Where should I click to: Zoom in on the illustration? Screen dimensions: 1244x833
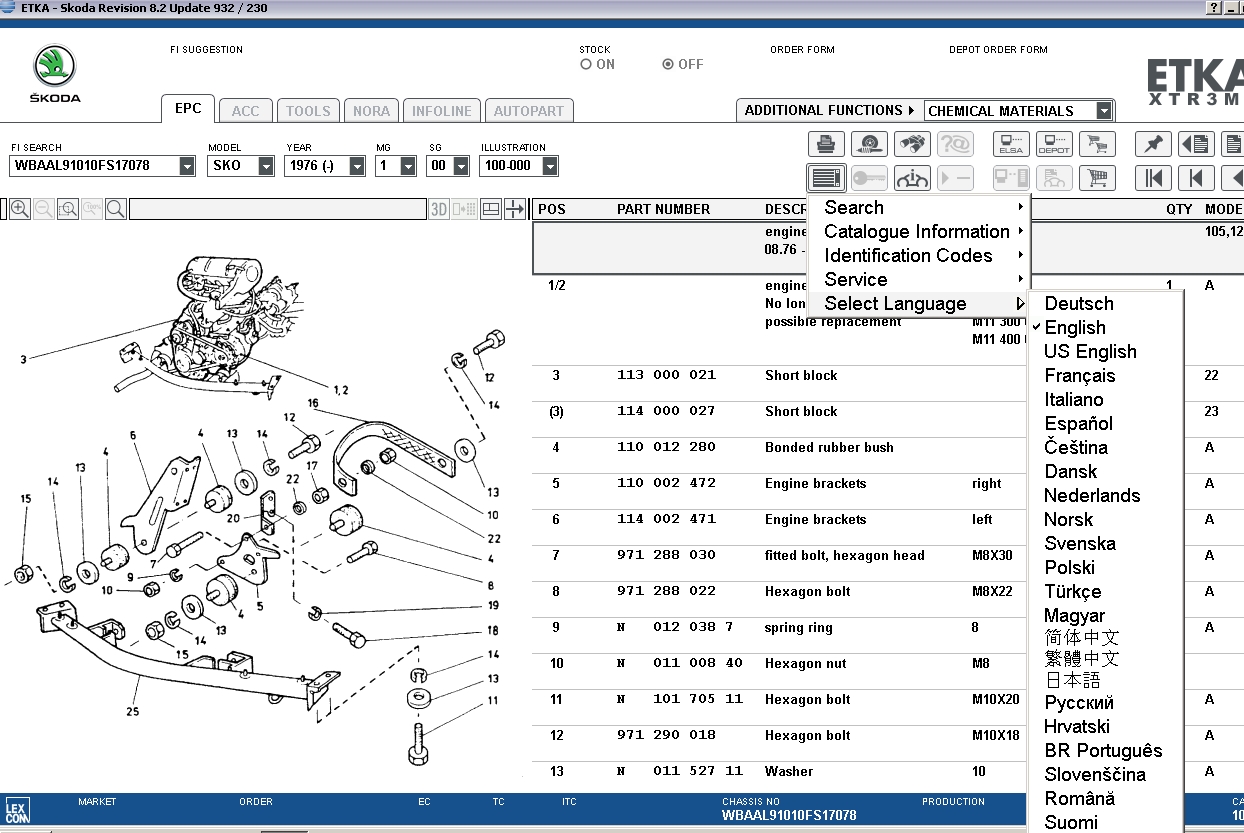pos(20,209)
